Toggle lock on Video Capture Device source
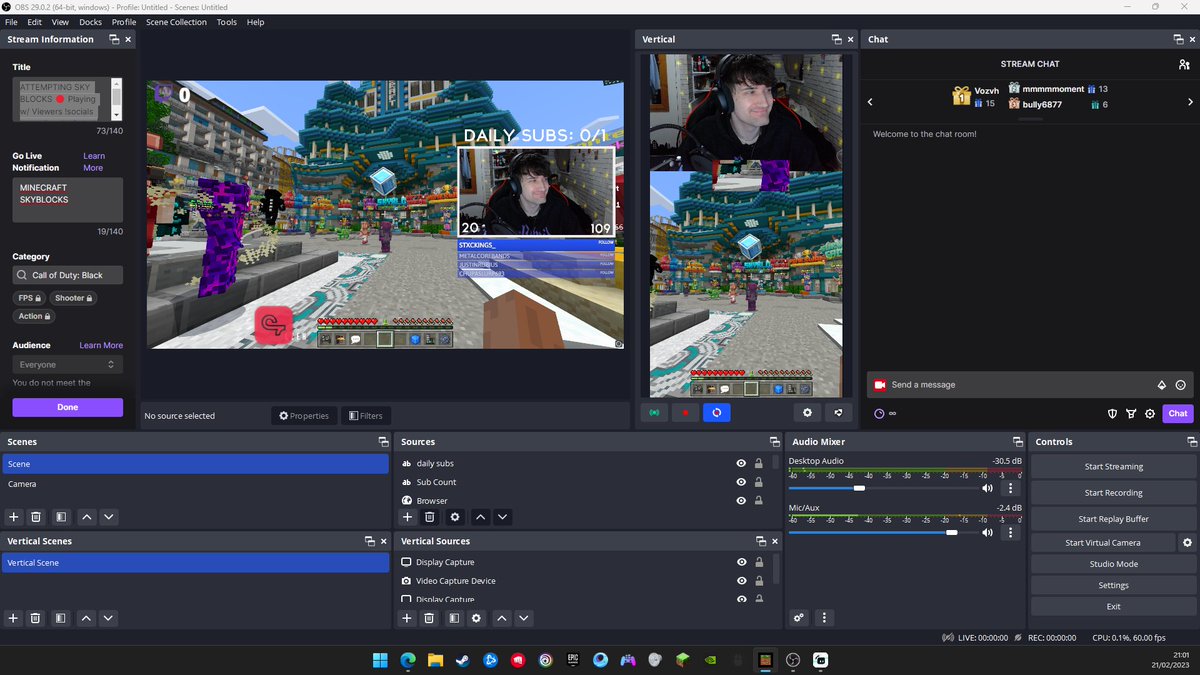Image resolution: width=1200 pixels, height=675 pixels. pos(759,581)
